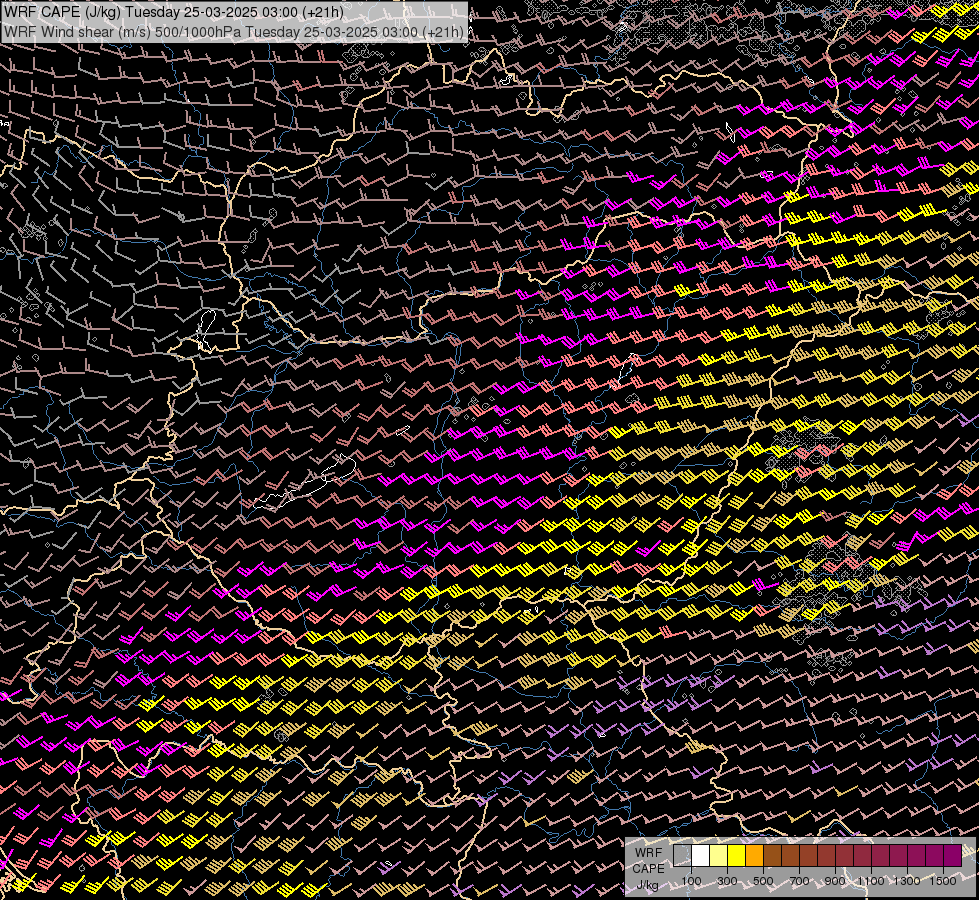Viewport: 979px width, 900px height.
Task: Click the legend value 100
Action: click(x=691, y=881)
